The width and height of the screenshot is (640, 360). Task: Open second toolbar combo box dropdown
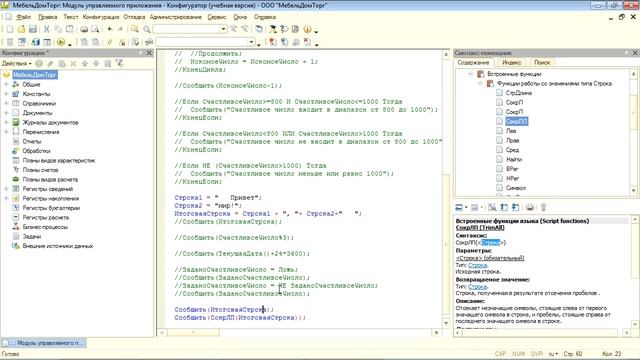[x=251, y=42]
